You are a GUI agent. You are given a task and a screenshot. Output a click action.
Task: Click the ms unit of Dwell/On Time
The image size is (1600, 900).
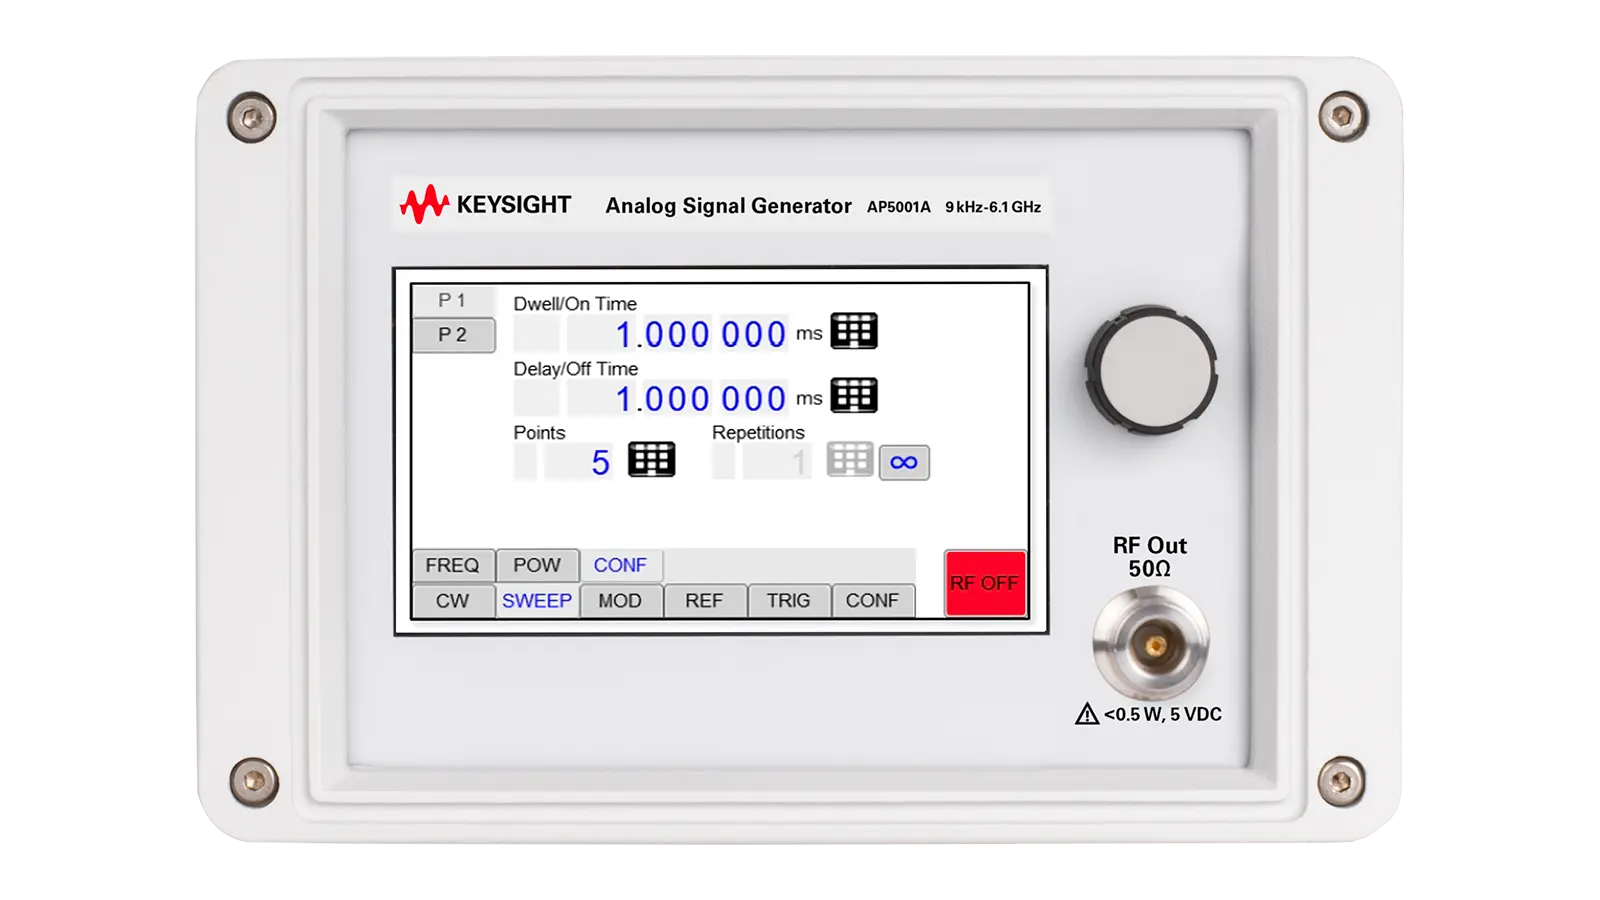tap(809, 334)
